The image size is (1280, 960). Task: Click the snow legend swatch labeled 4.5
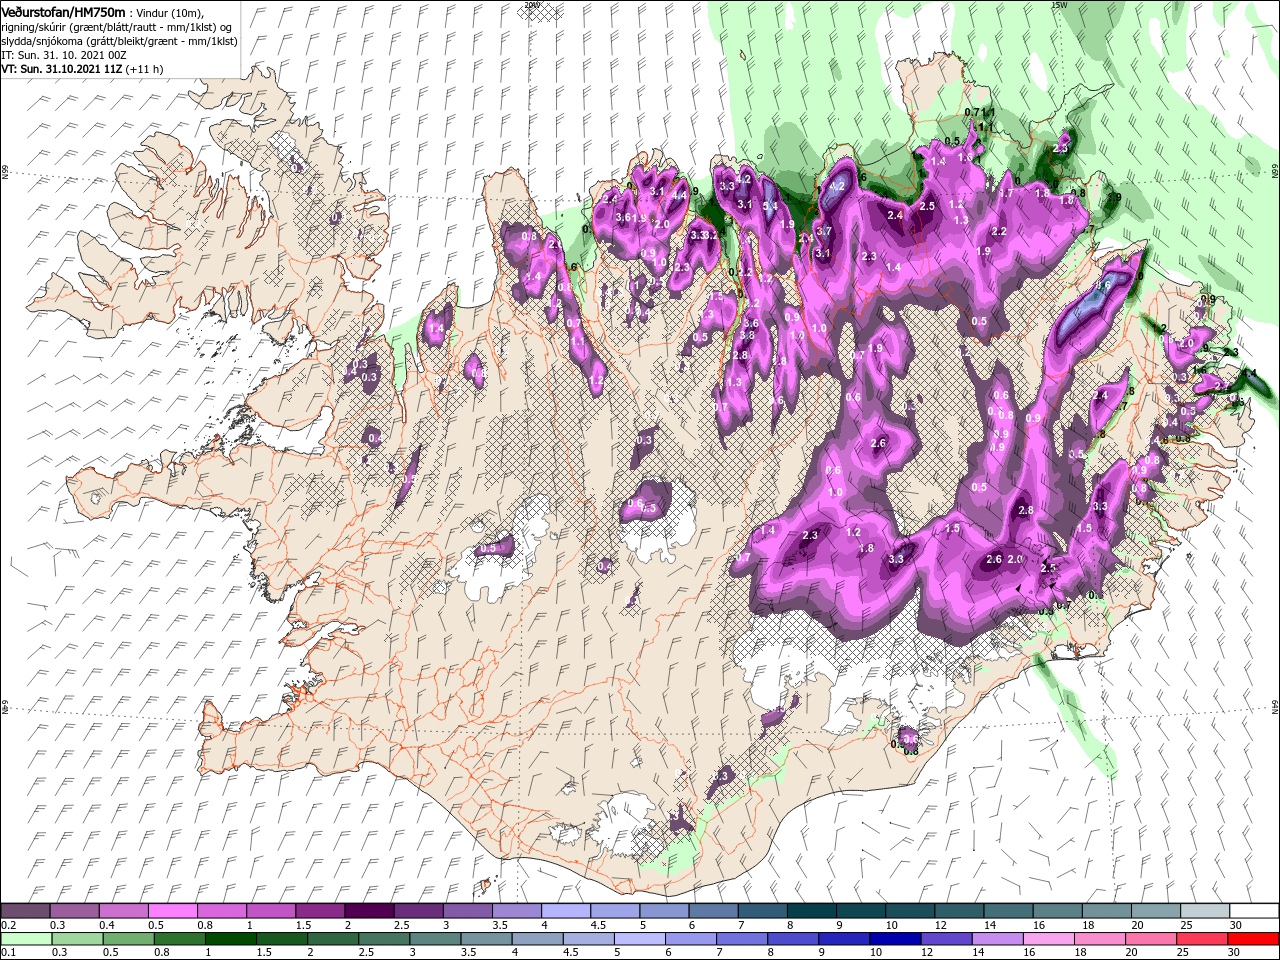[613, 911]
